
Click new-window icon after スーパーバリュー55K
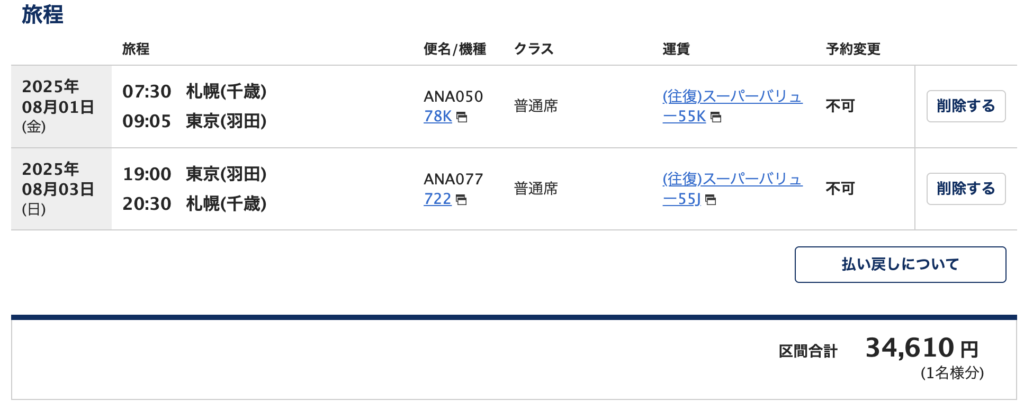716,118
